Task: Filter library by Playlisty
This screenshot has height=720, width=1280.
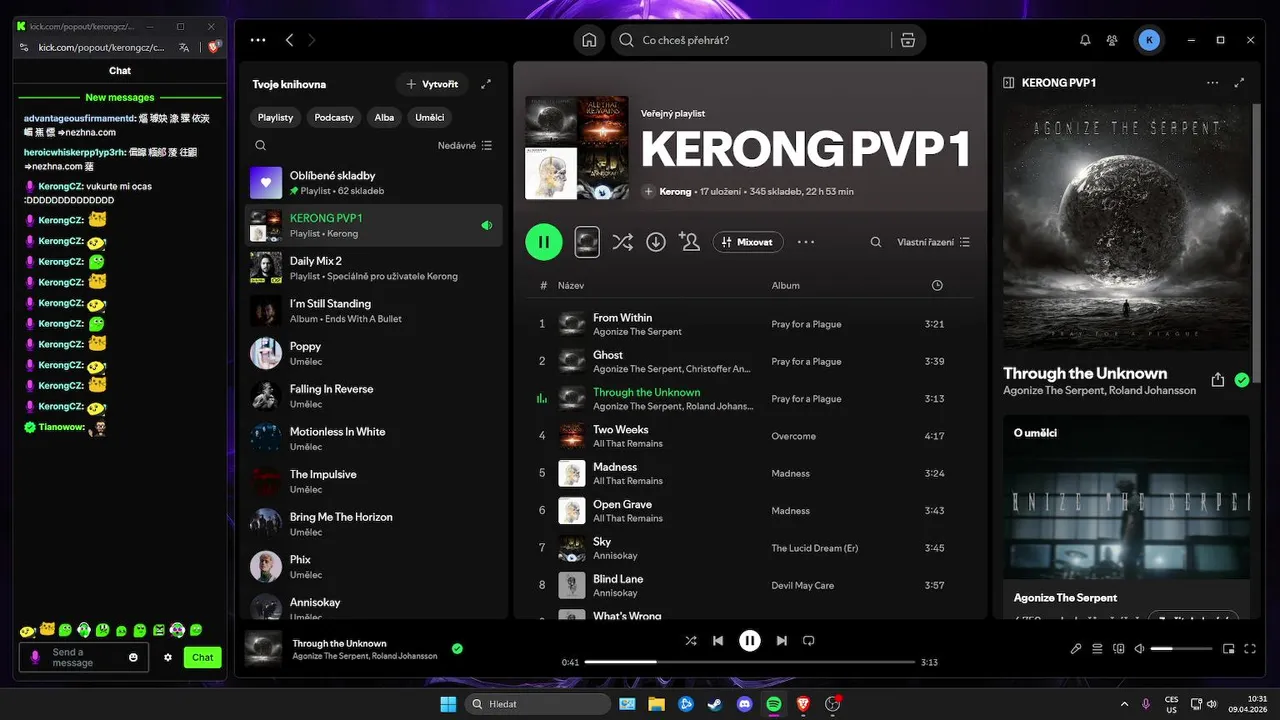Action: coord(276,117)
